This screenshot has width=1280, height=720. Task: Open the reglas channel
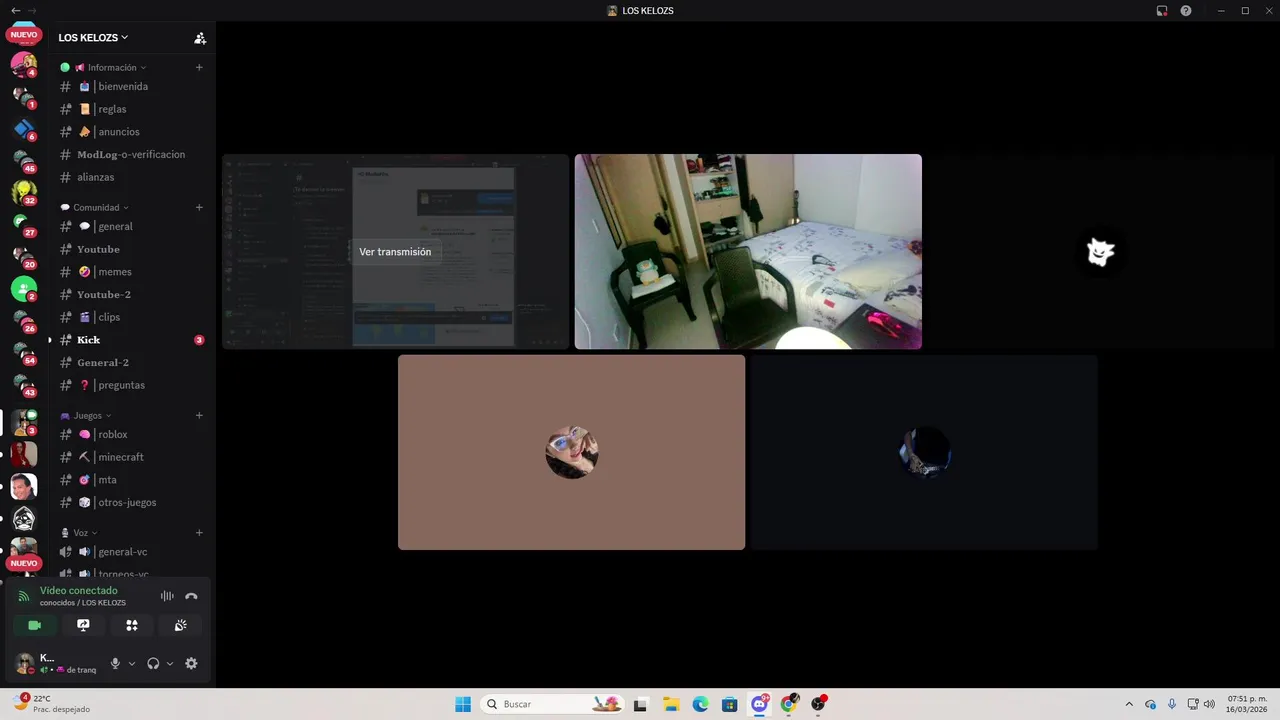coord(132,109)
